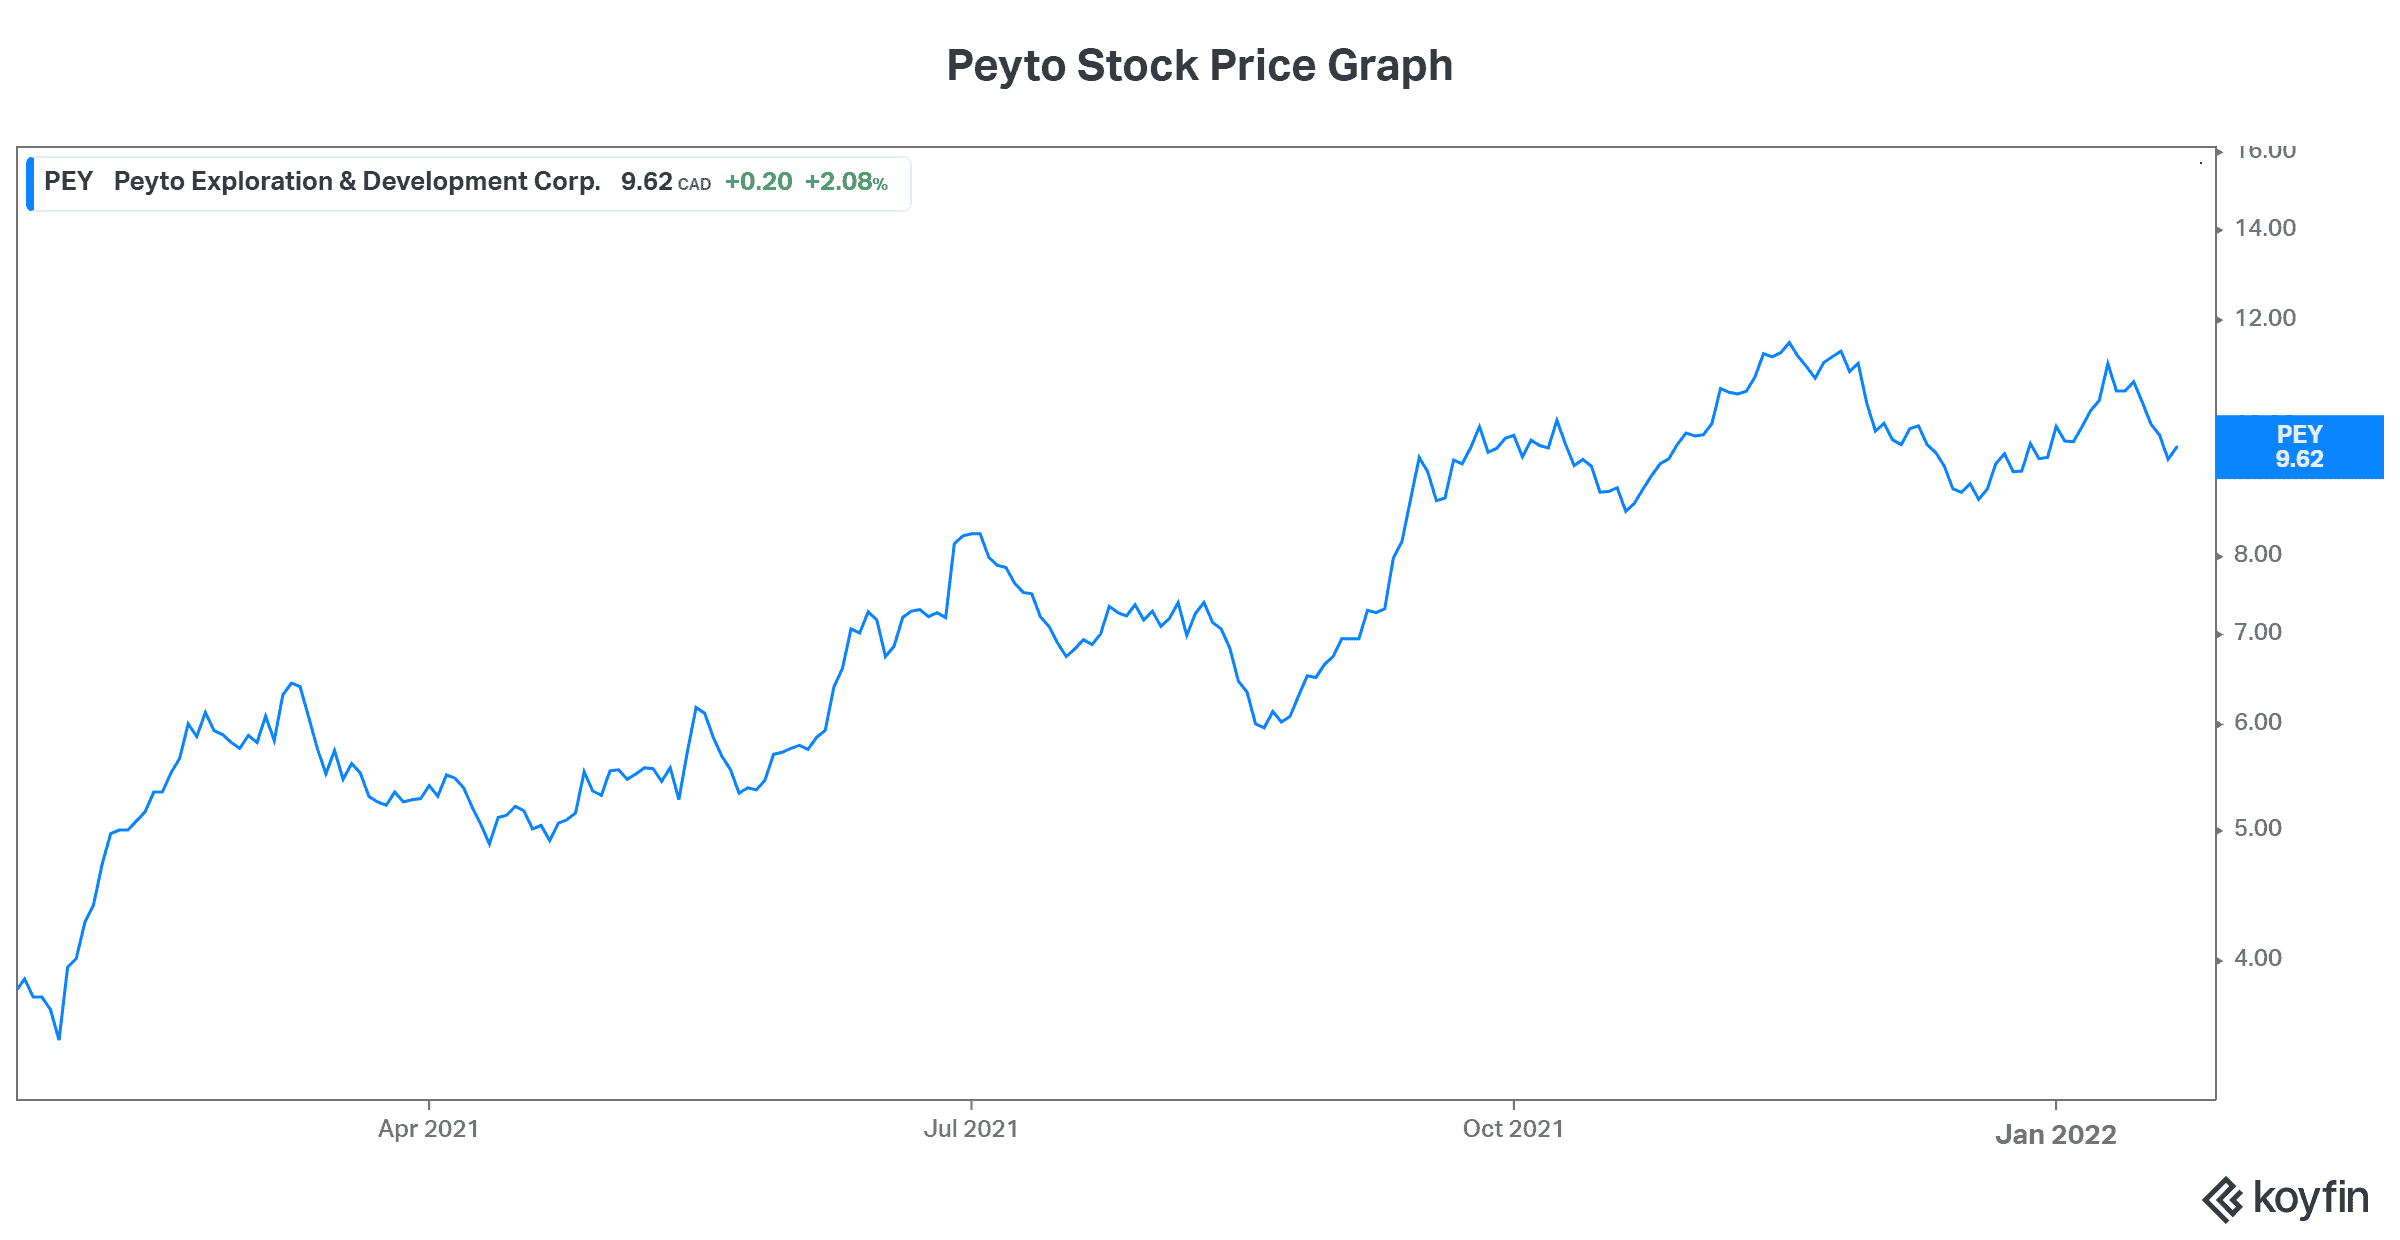Click Peyto Exploration & Development Corp. name
This screenshot has width=2400, height=1240.
point(357,182)
